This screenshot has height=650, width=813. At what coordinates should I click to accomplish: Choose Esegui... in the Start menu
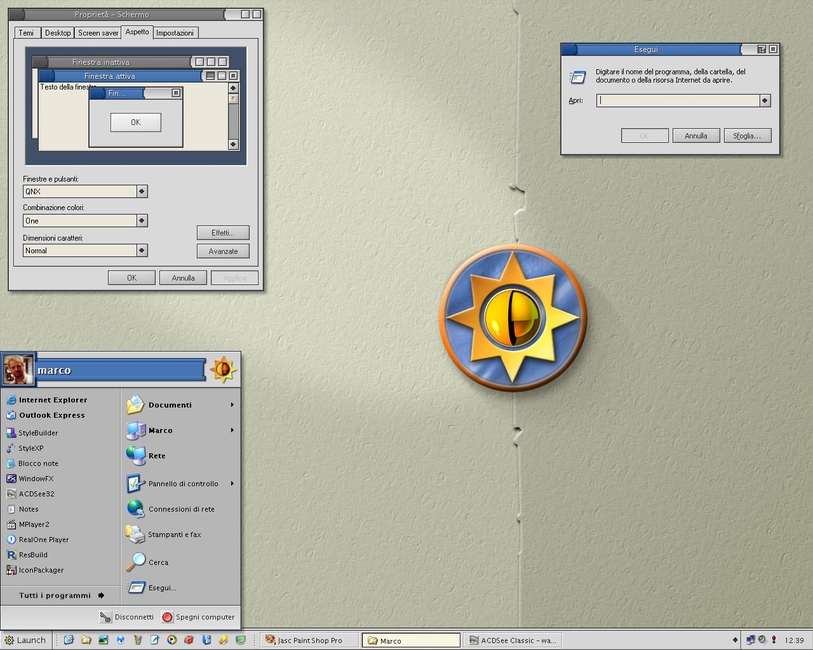coord(151,587)
